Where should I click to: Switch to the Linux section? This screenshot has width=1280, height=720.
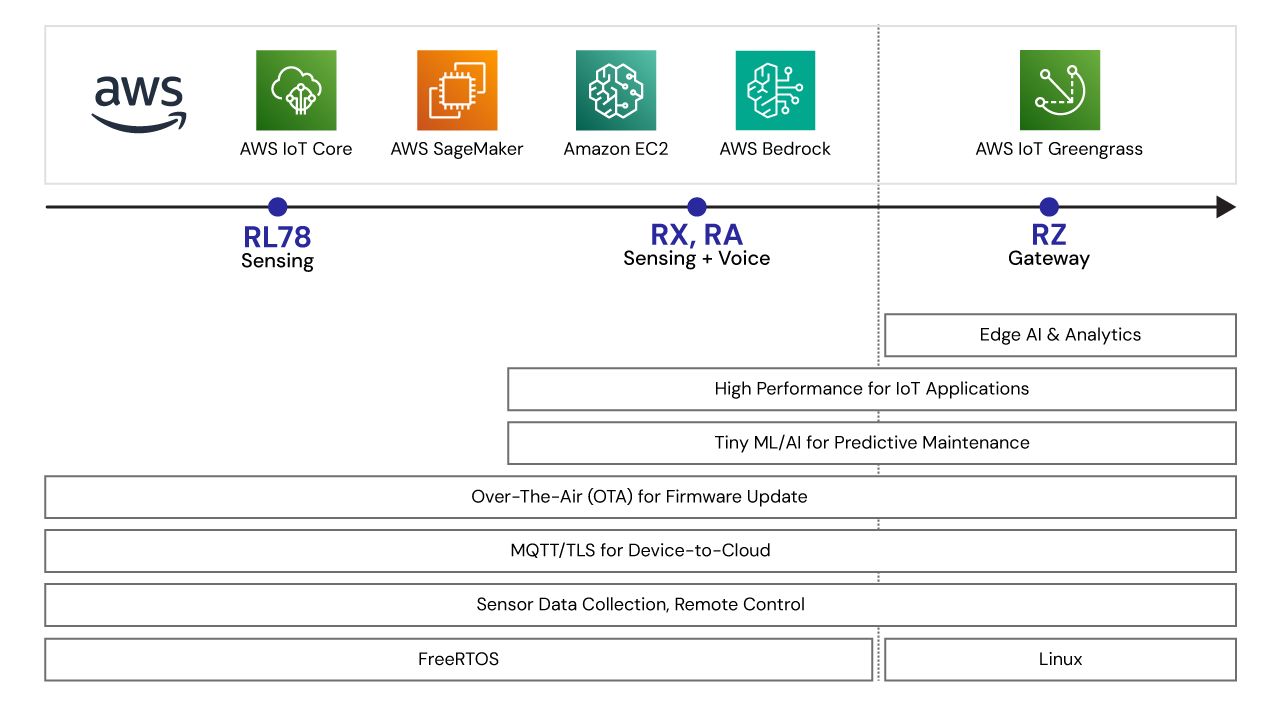click(1060, 659)
